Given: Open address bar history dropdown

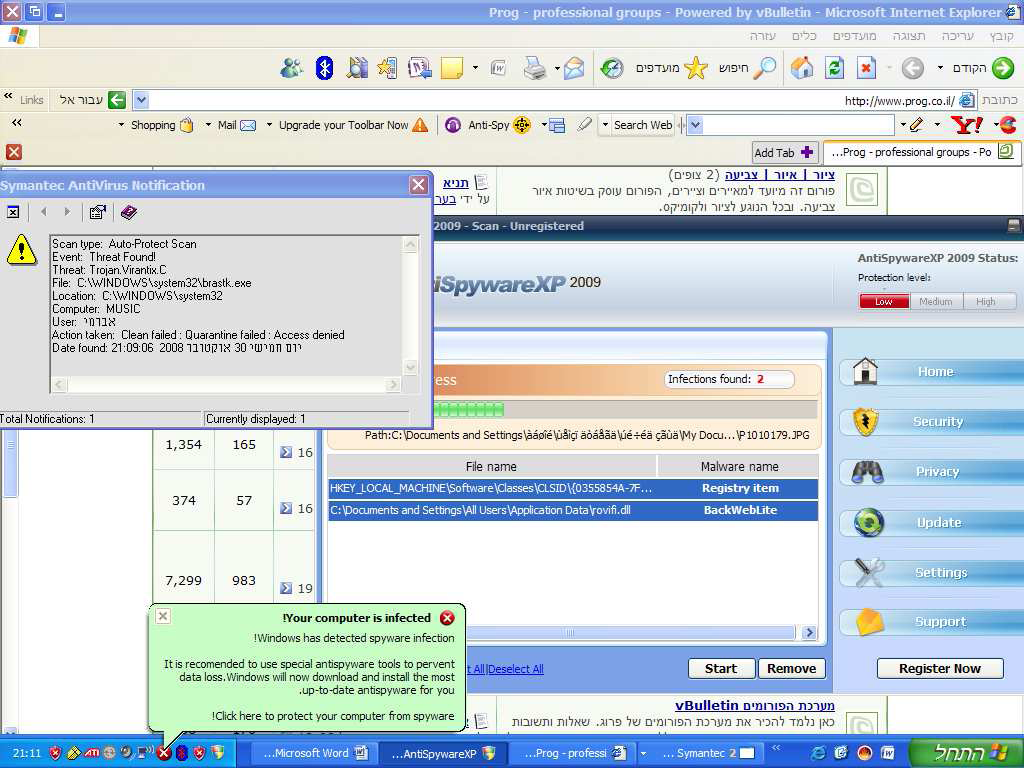Looking at the screenshot, I should [x=141, y=100].
